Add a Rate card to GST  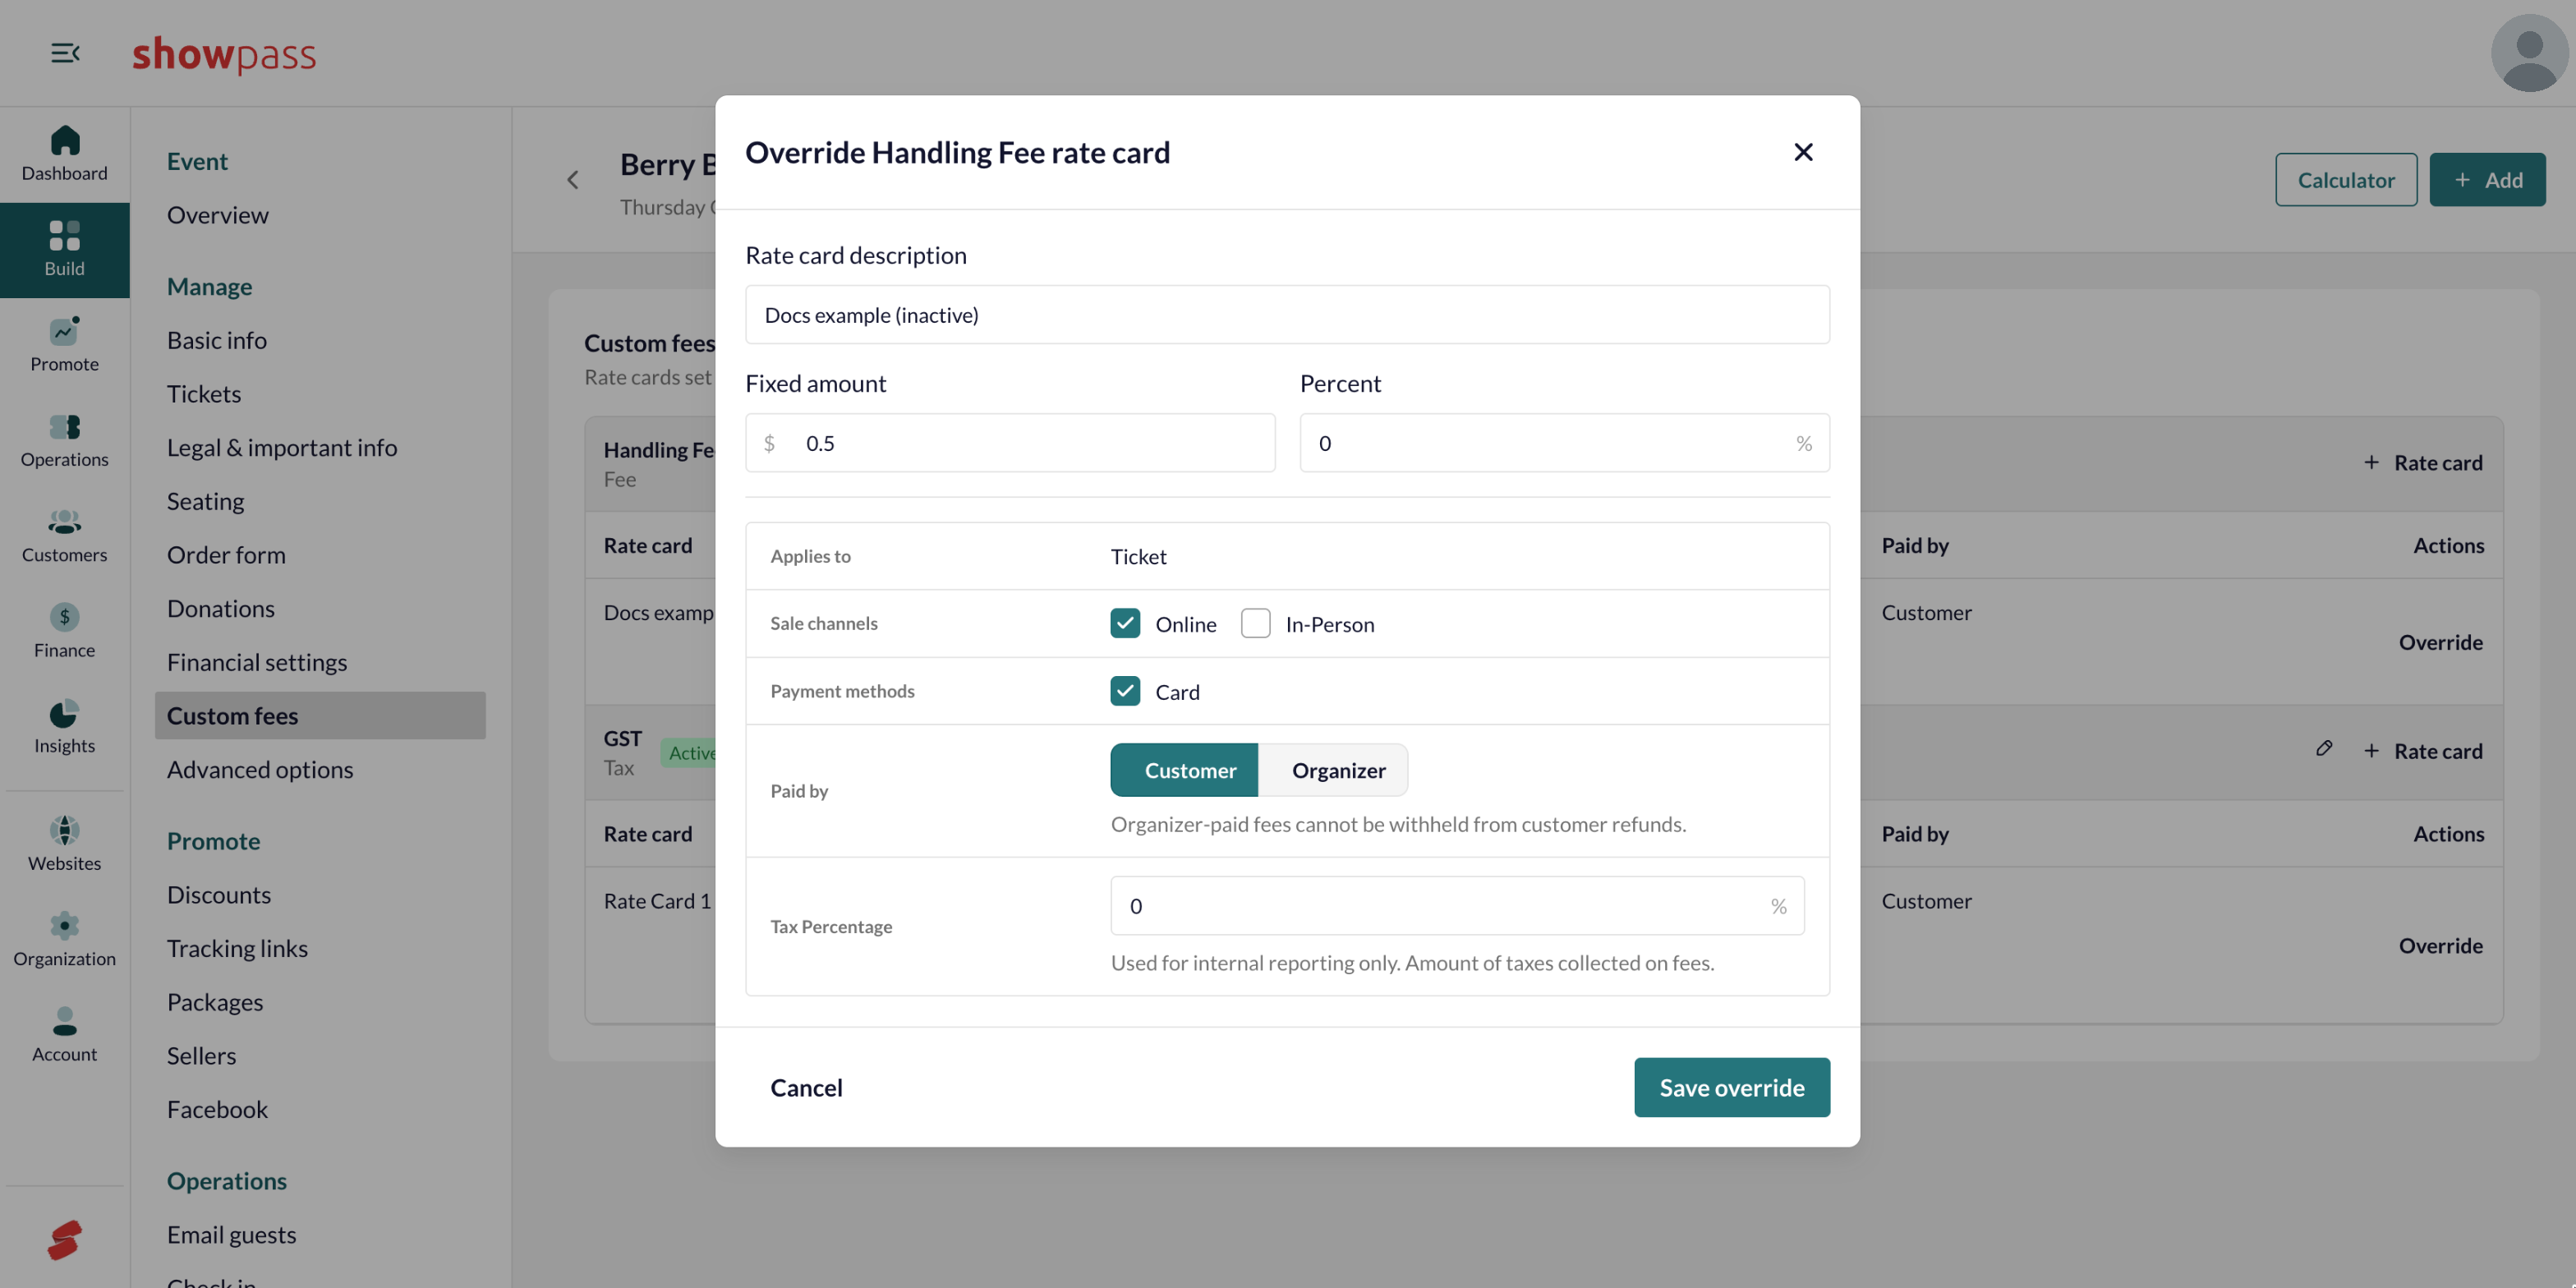pos(2423,751)
